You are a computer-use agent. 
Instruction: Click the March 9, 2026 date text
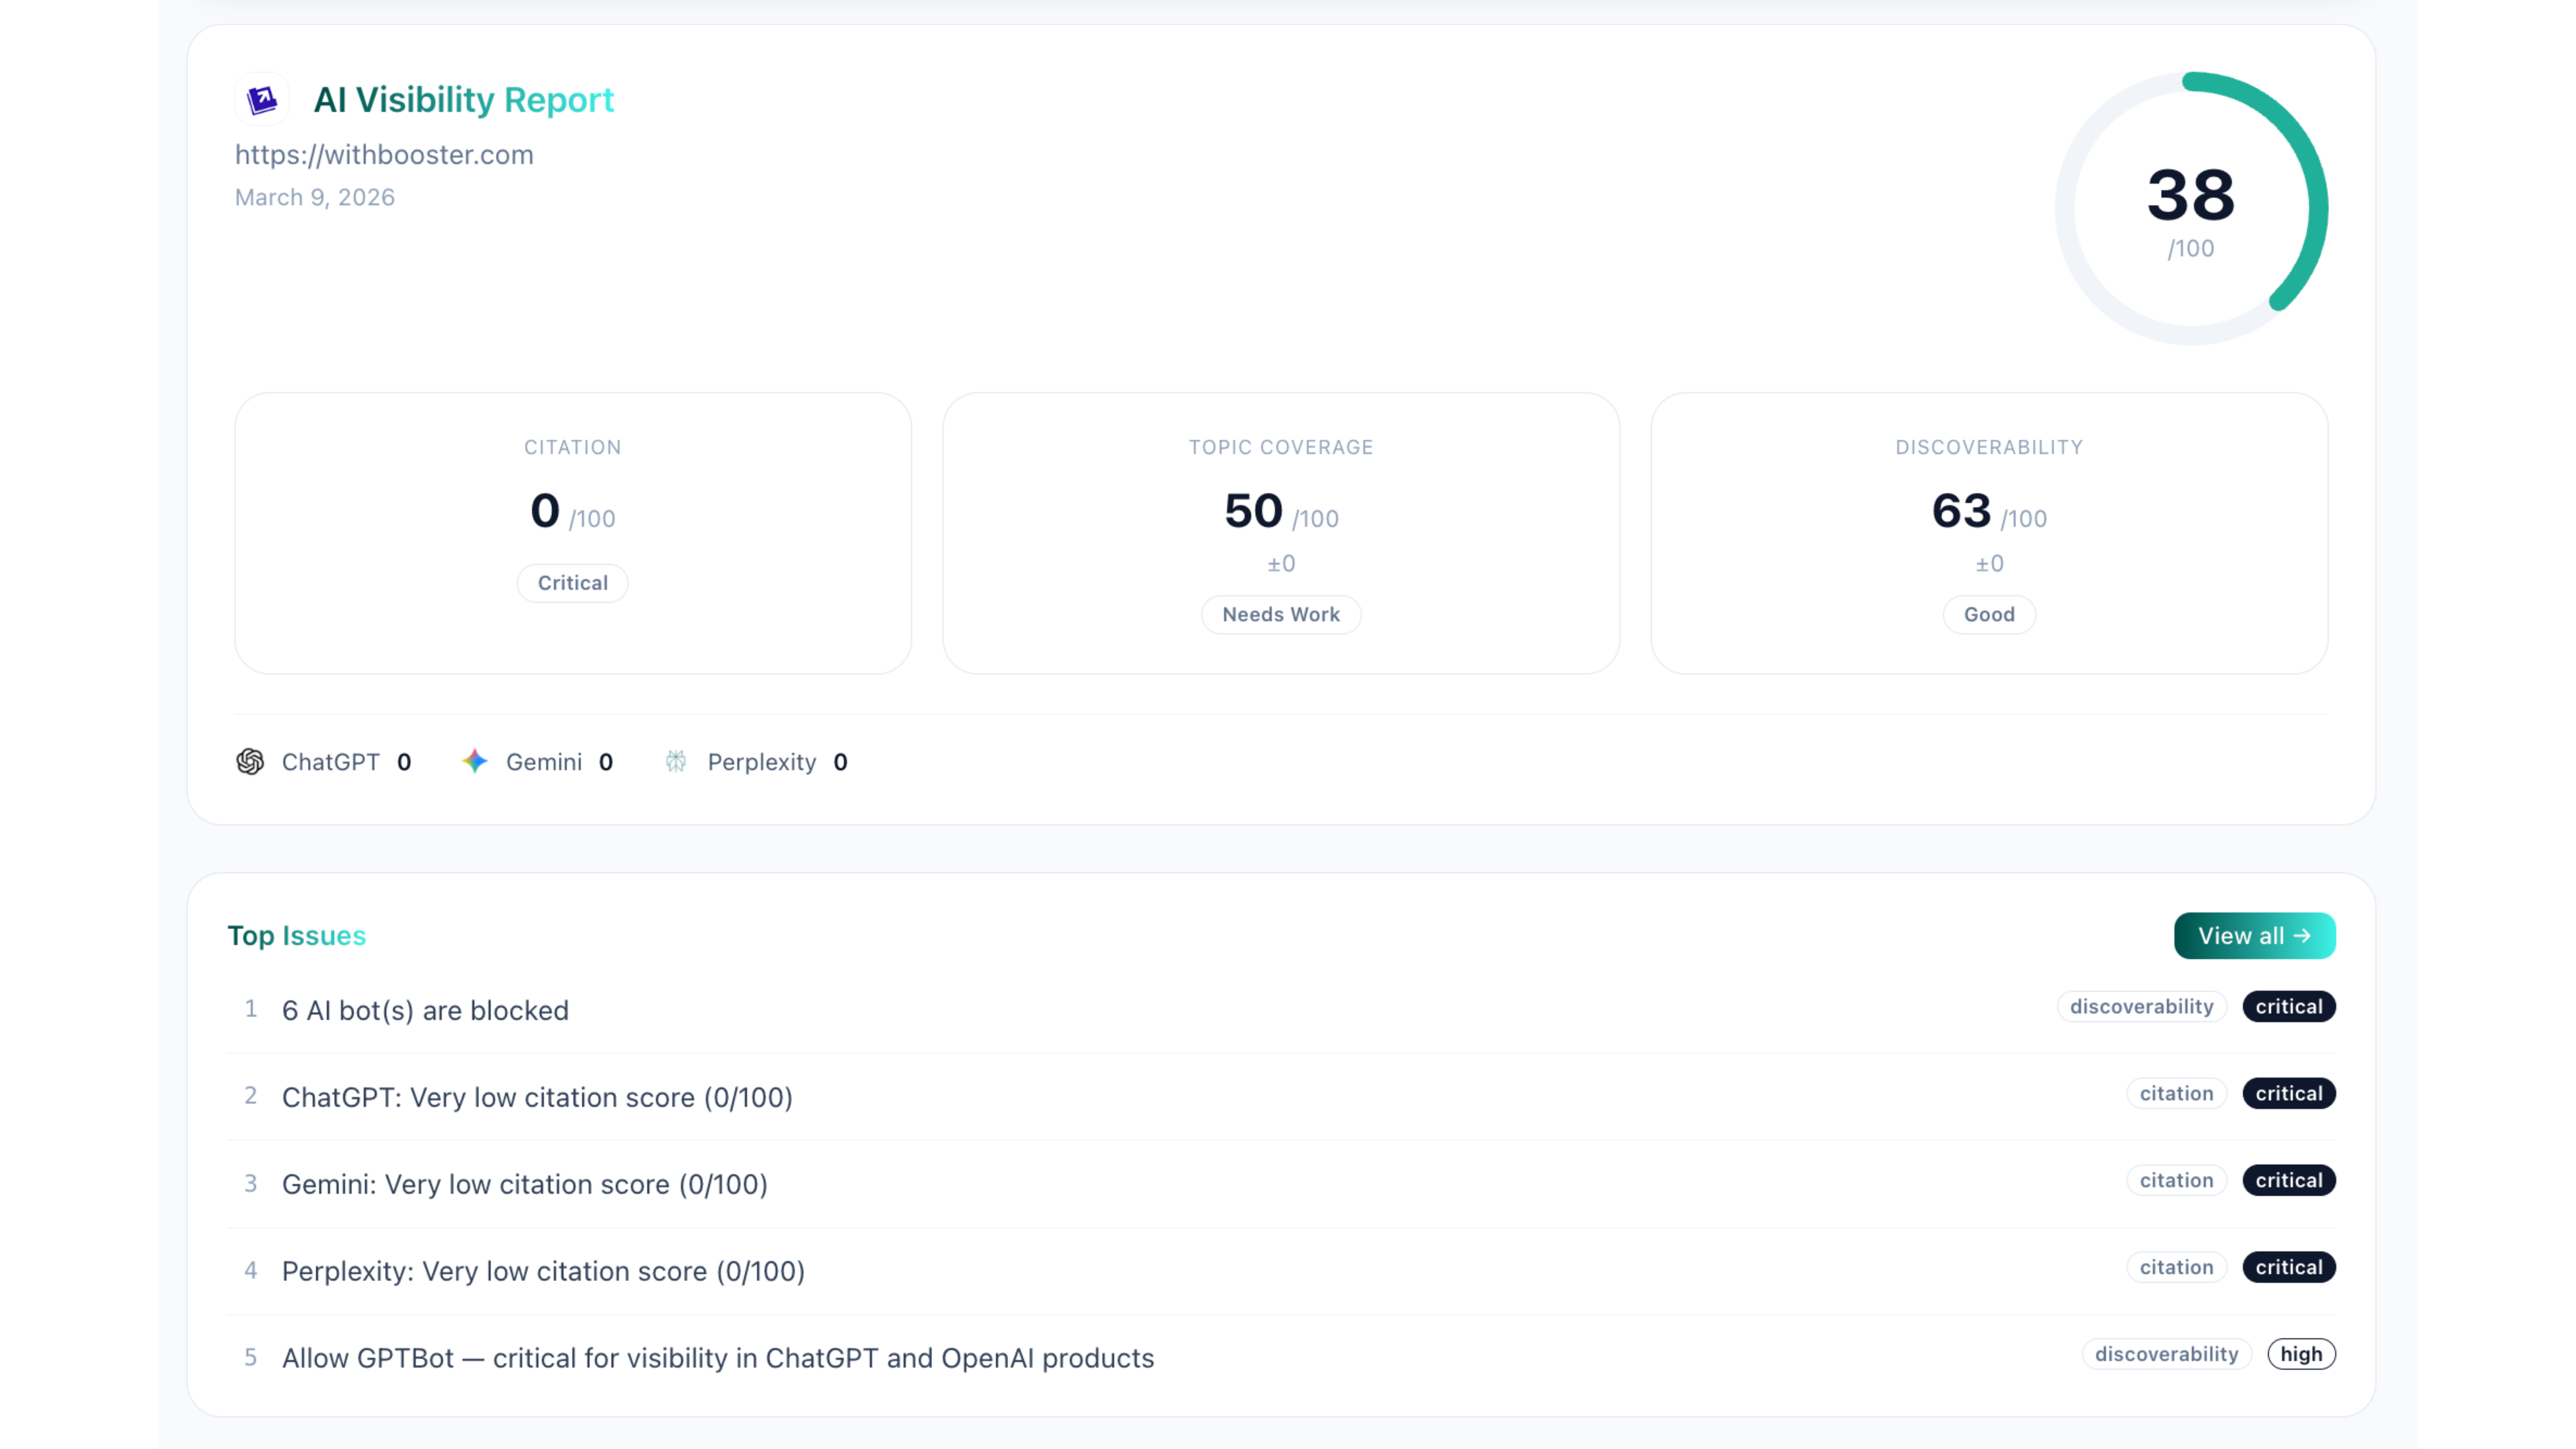tap(314, 197)
